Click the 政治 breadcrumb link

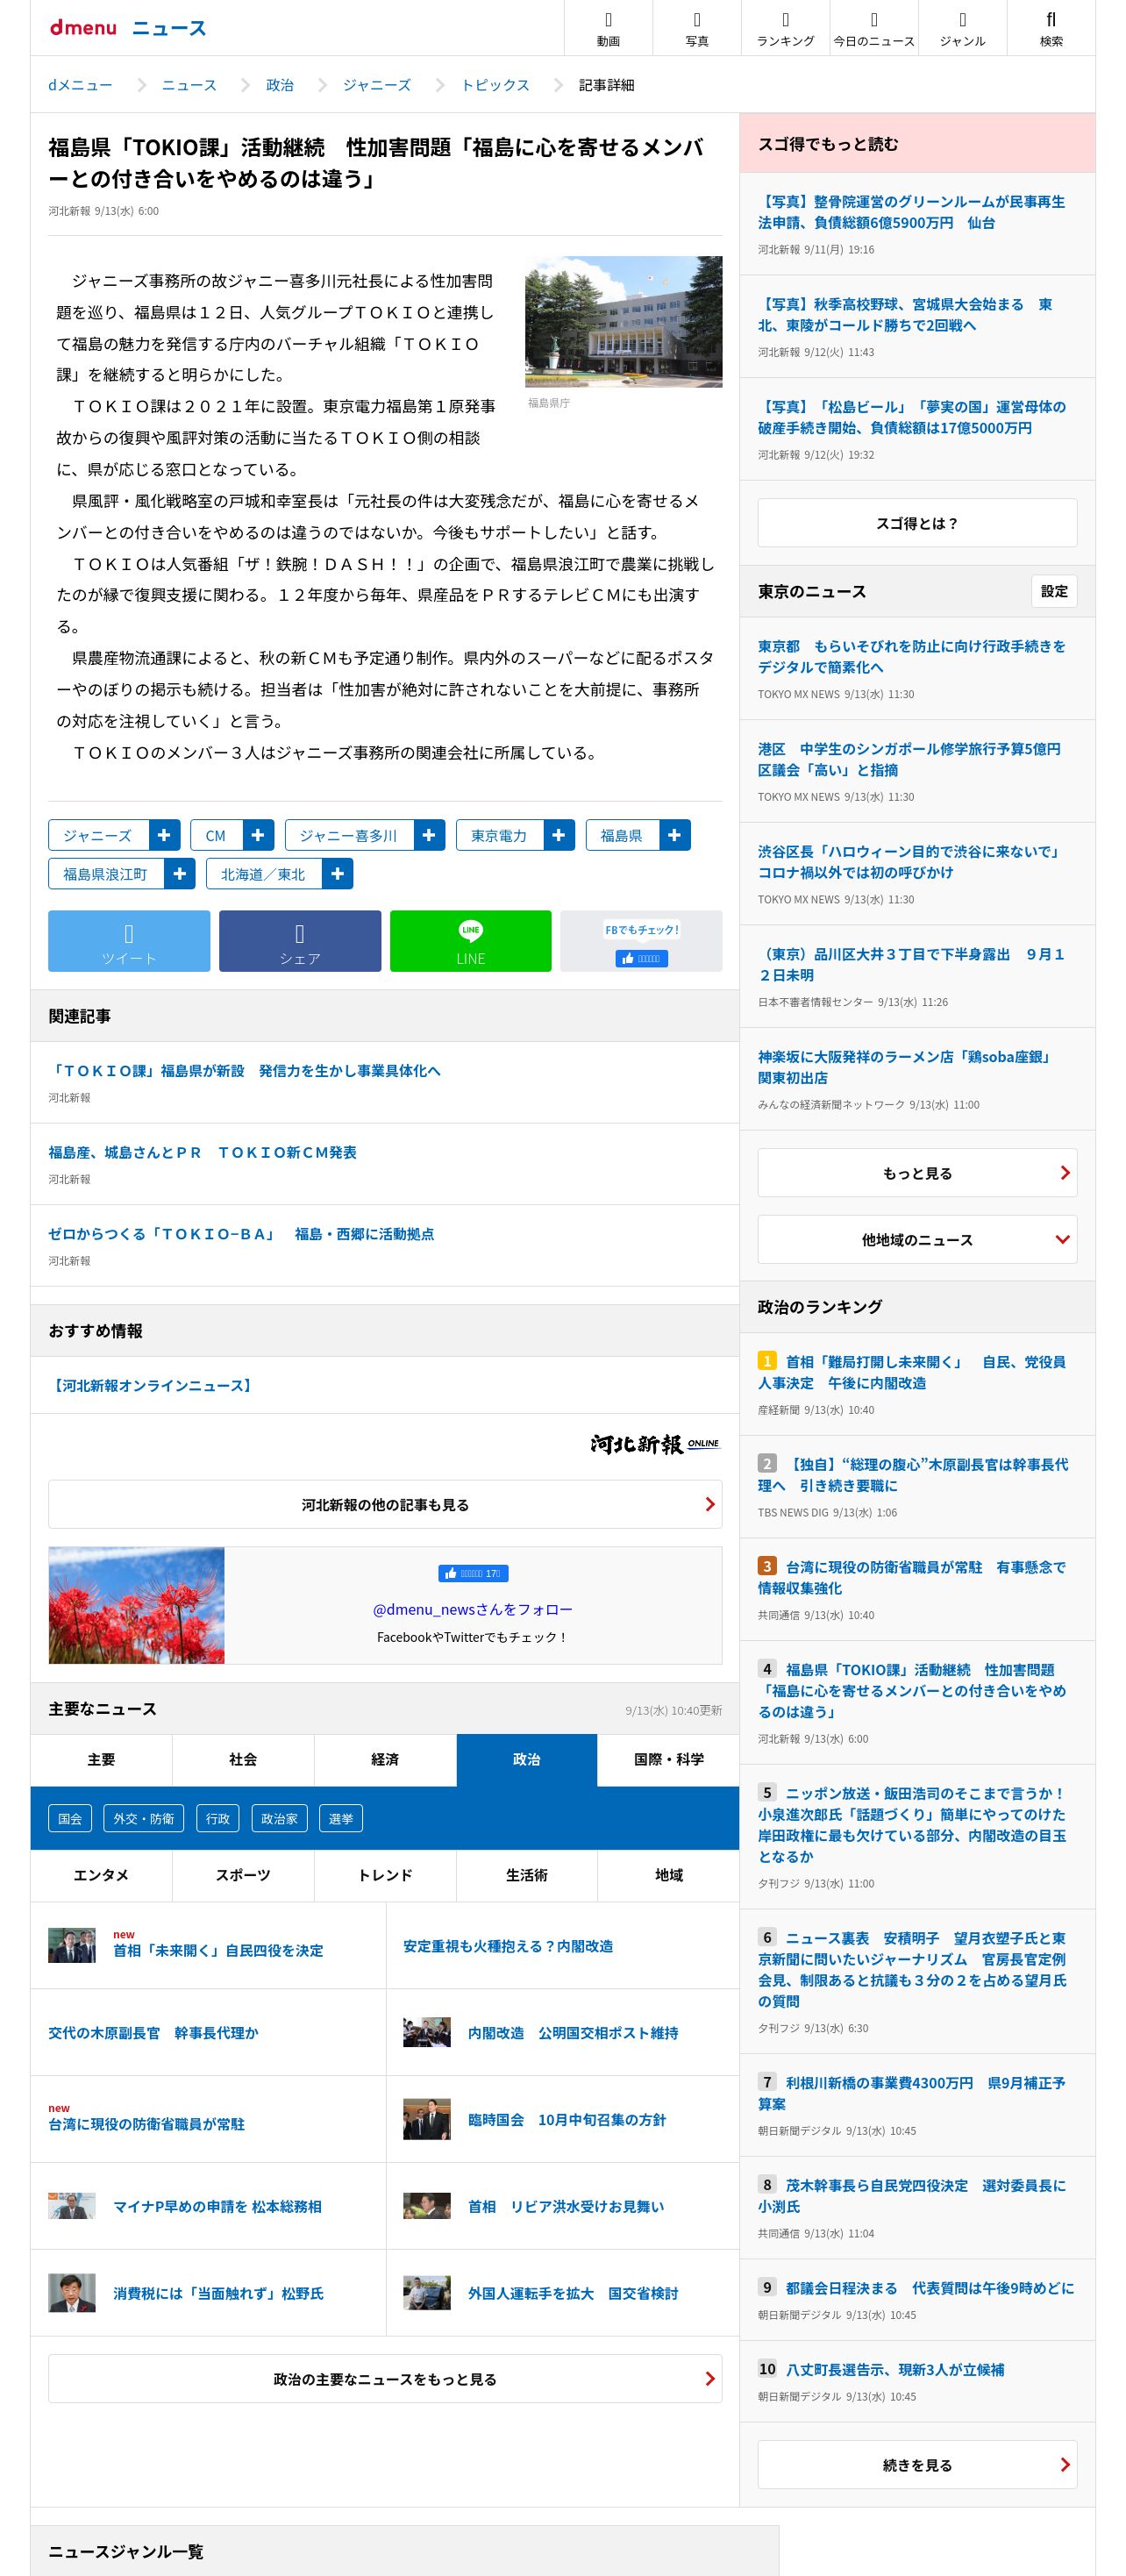coord(280,85)
